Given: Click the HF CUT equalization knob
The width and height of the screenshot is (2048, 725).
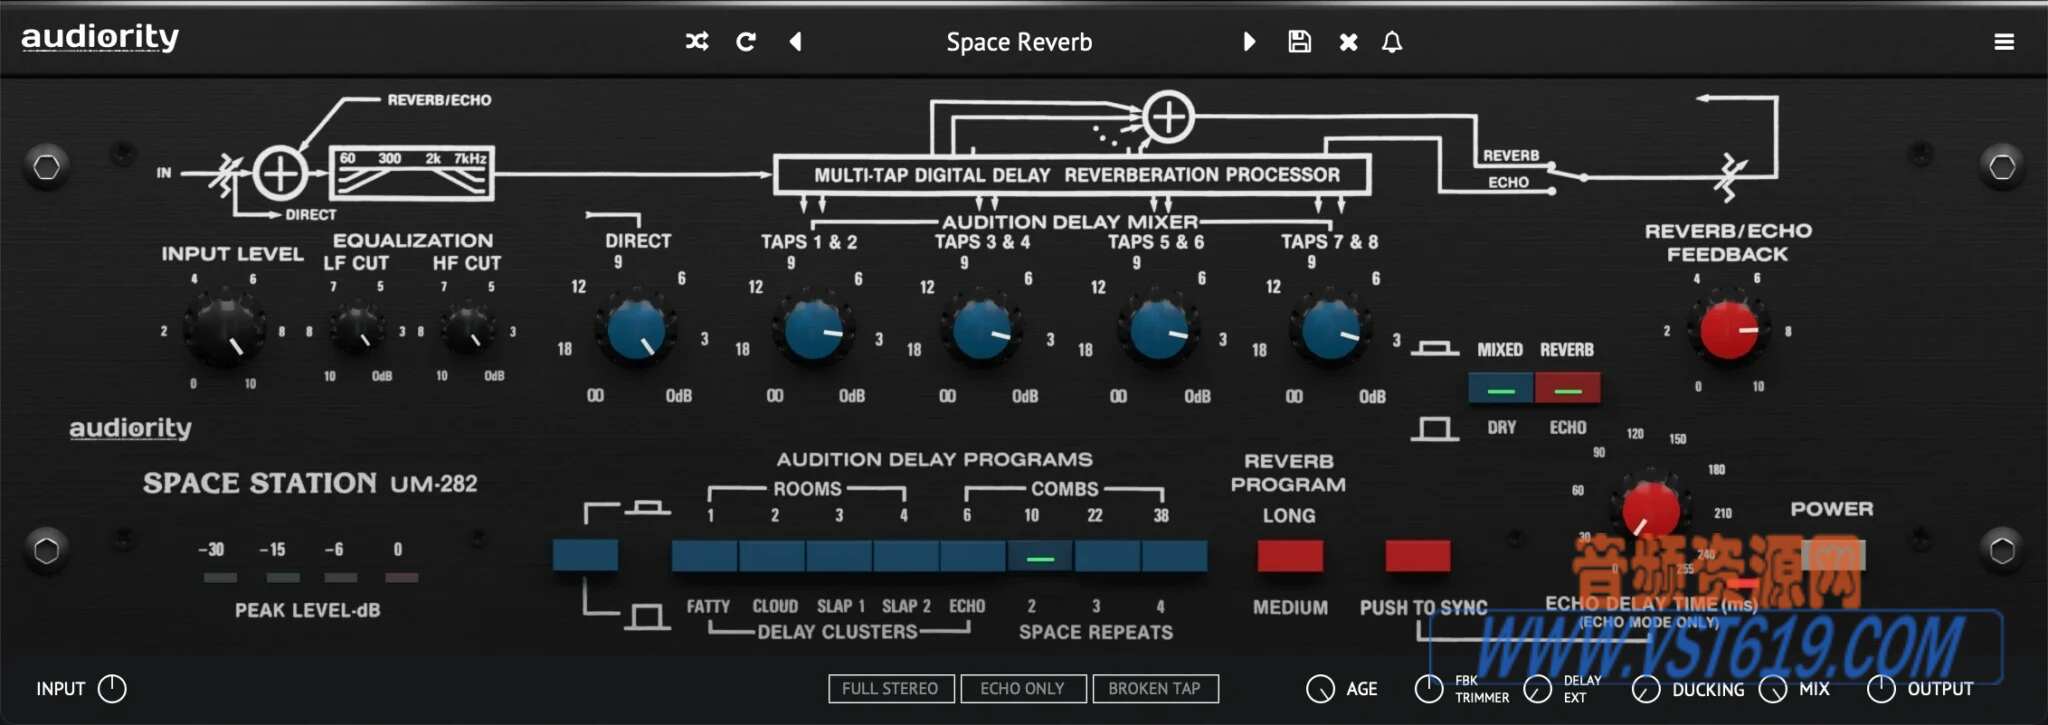Looking at the screenshot, I should (467, 330).
